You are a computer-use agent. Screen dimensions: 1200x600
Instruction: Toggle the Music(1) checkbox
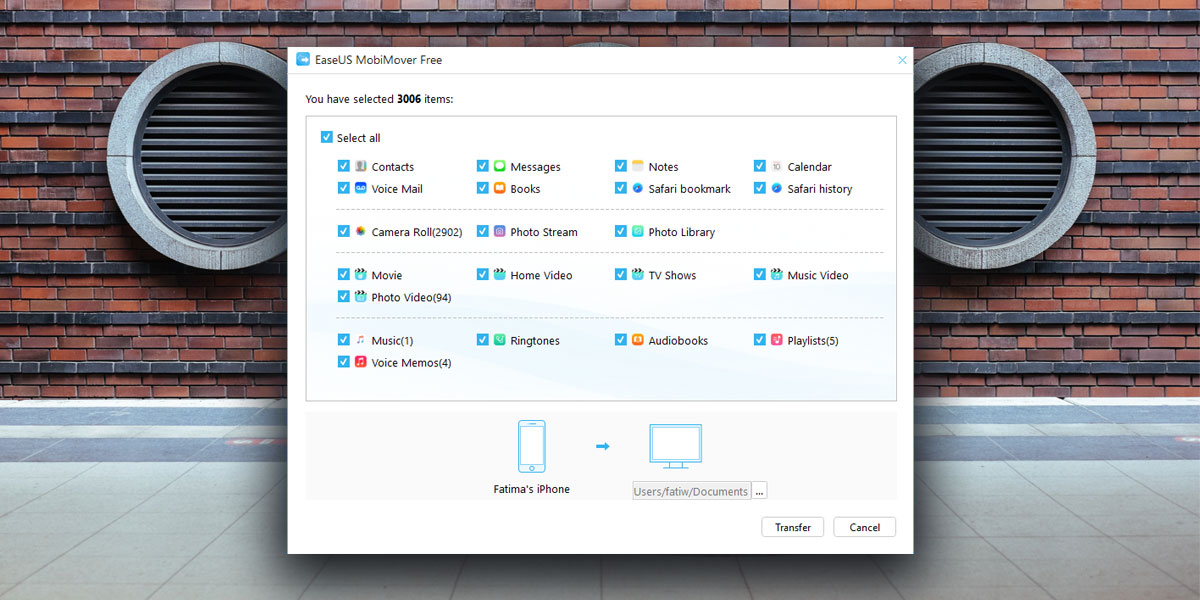point(343,340)
